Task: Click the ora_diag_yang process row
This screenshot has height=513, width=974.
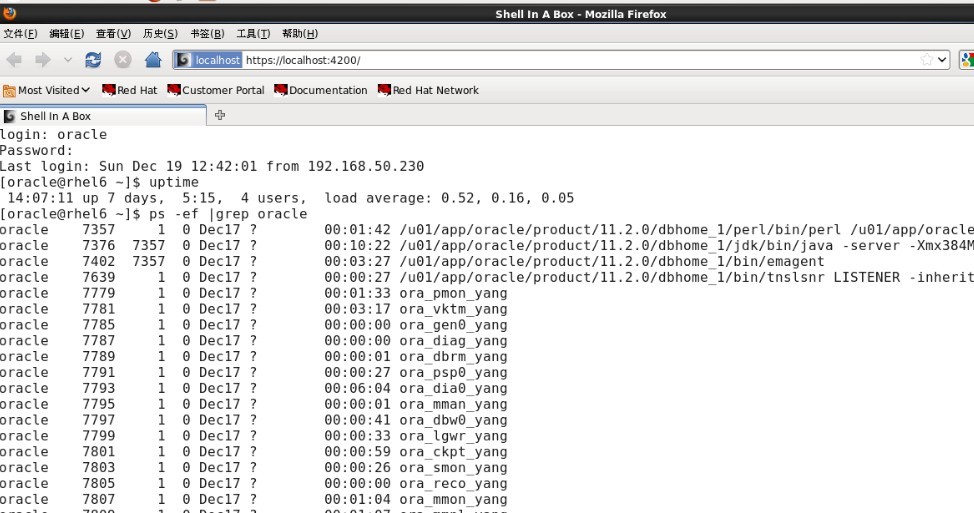Action: tap(253, 341)
